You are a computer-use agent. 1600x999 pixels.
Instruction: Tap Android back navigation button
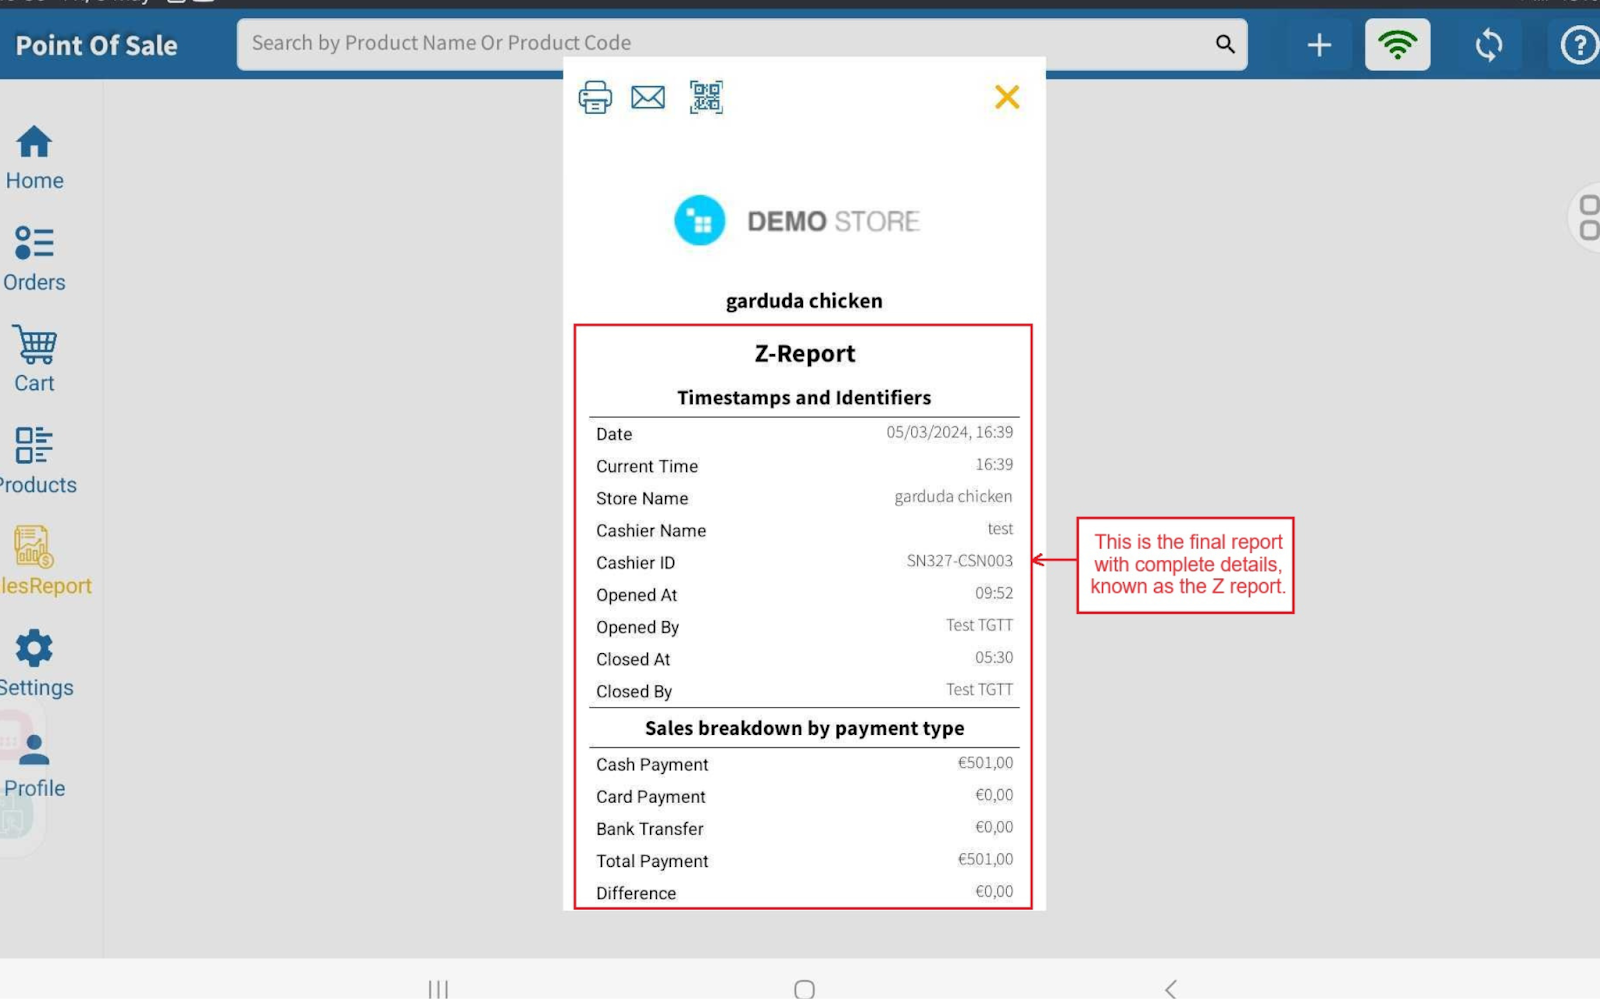coord(1170,988)
